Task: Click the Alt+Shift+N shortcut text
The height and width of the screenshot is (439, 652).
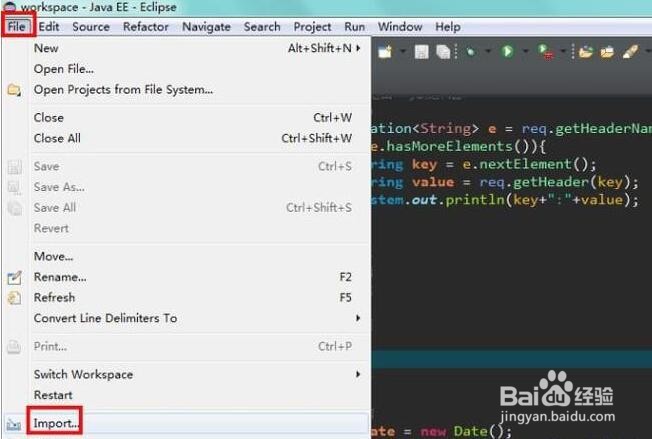Action: pos(320,48)
